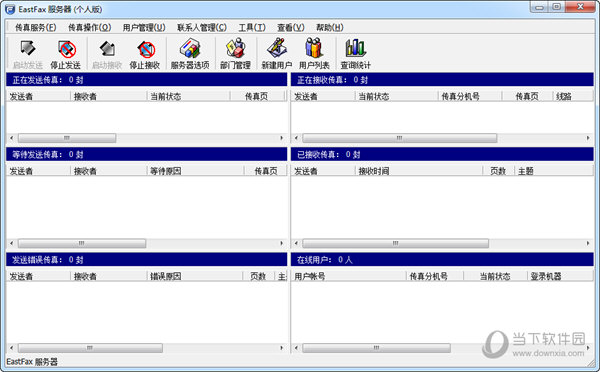Sort 在线用户 list by 当前状态 column
Screen dimensions: 600x372
[495, 276]
